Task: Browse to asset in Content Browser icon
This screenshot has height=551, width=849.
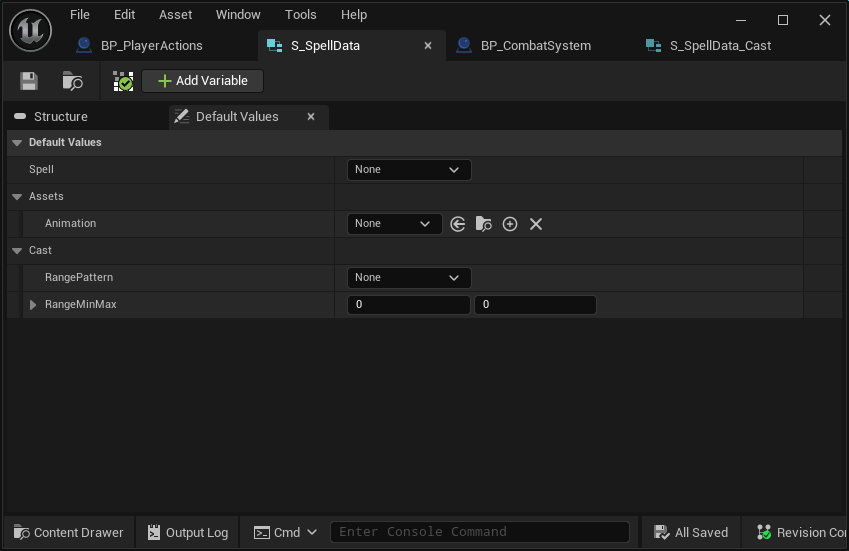Action: coord(73,81)
